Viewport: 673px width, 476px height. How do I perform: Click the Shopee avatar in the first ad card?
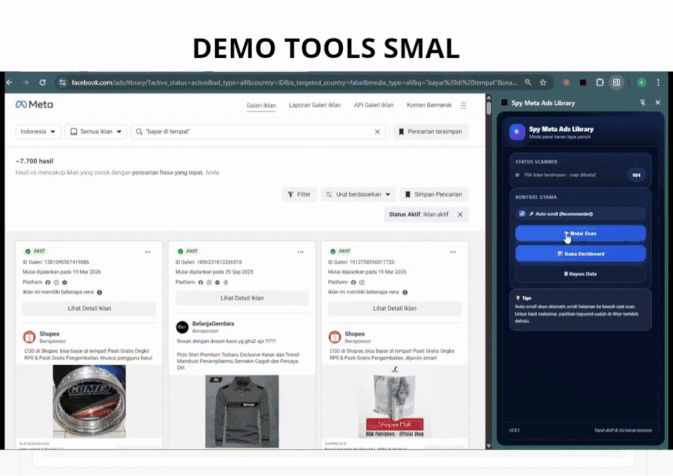(x=29, y=337)
